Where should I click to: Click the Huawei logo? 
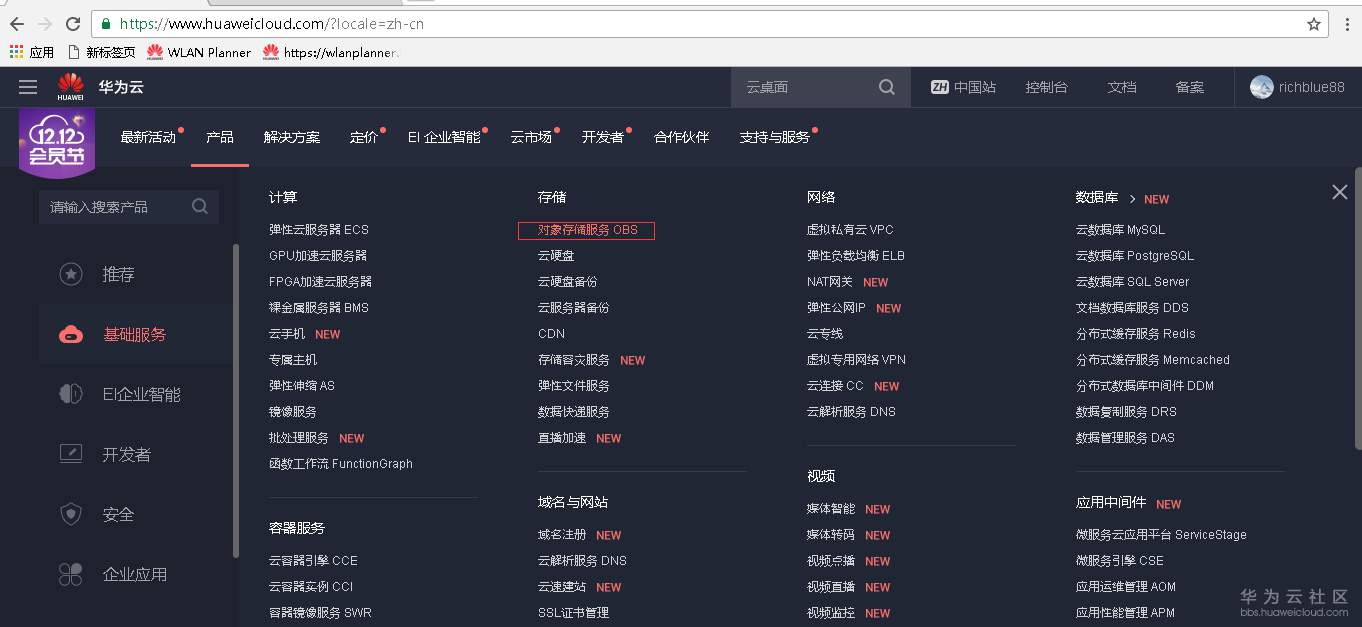(x=71, y=87)
